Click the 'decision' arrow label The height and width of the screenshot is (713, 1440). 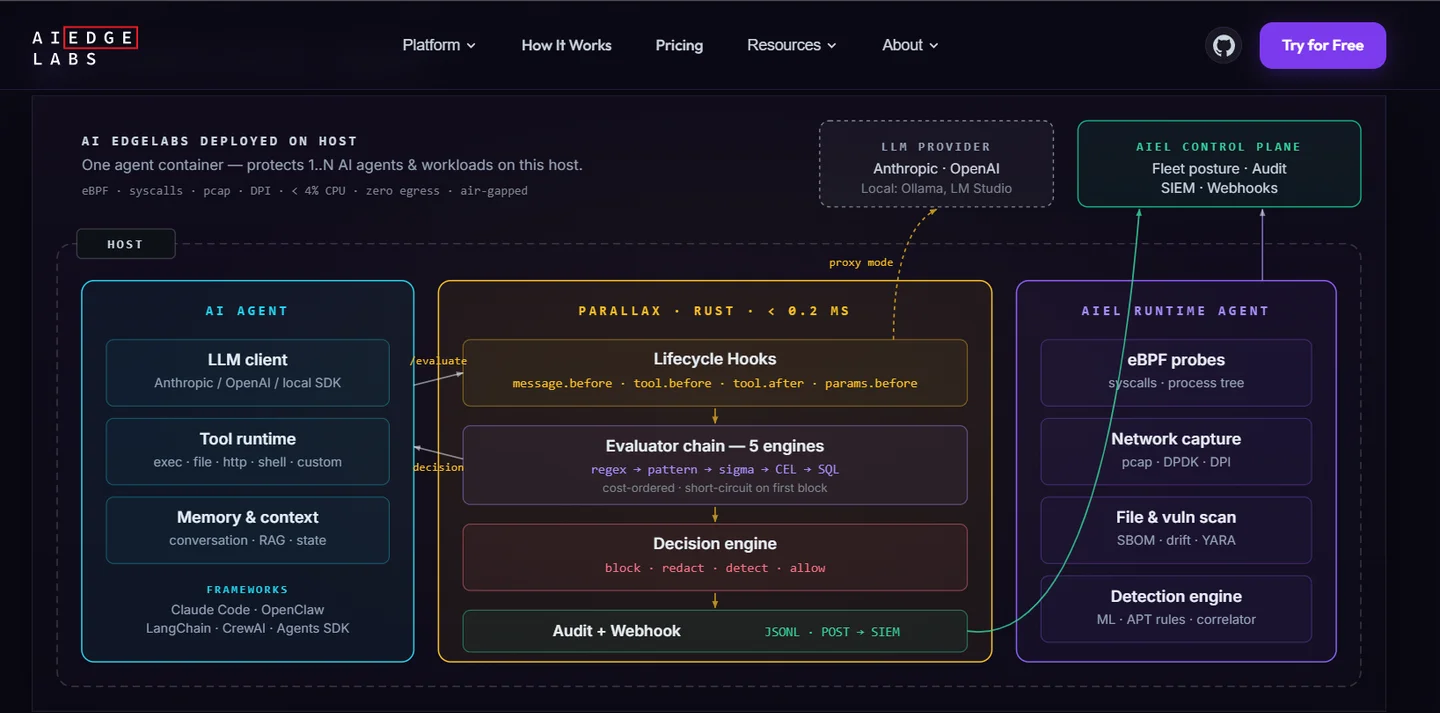point(438,467)
